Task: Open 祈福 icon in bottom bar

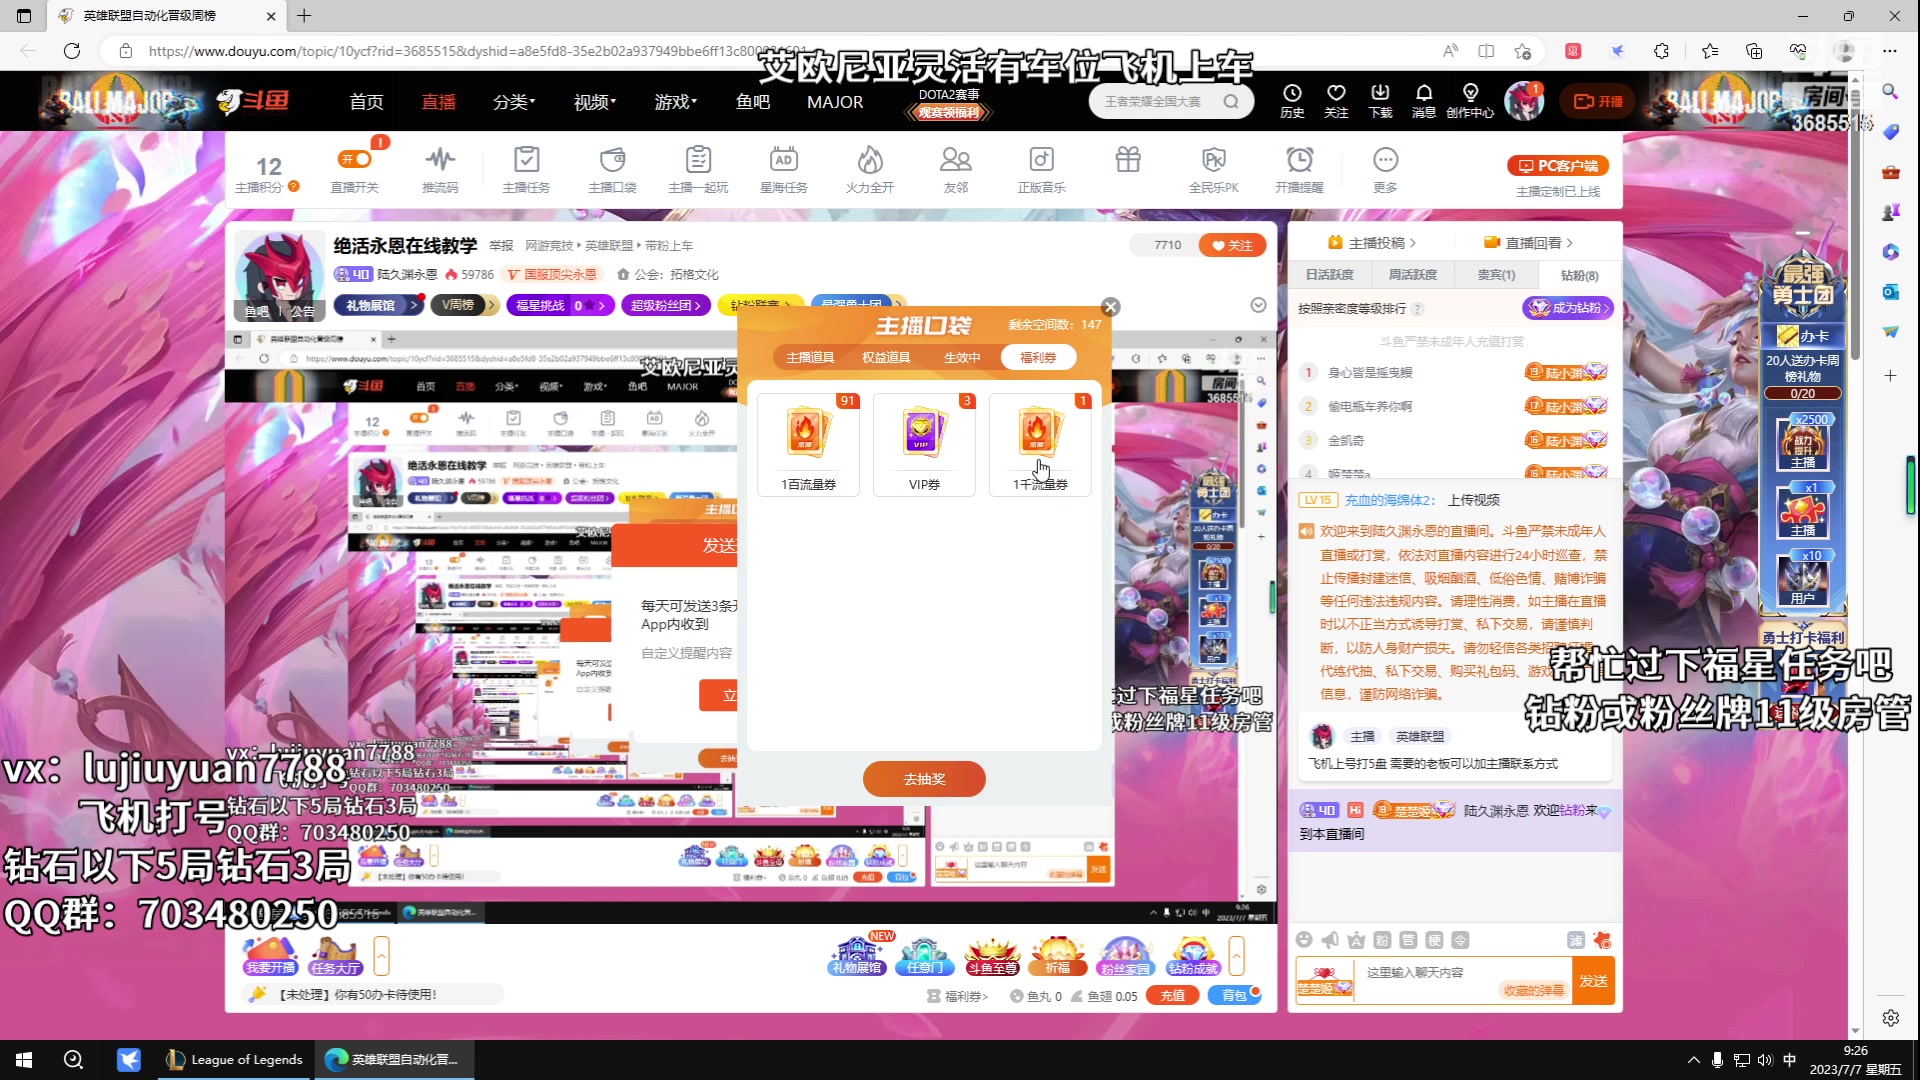Action: pyautogui.click(x=1058, y=955)
